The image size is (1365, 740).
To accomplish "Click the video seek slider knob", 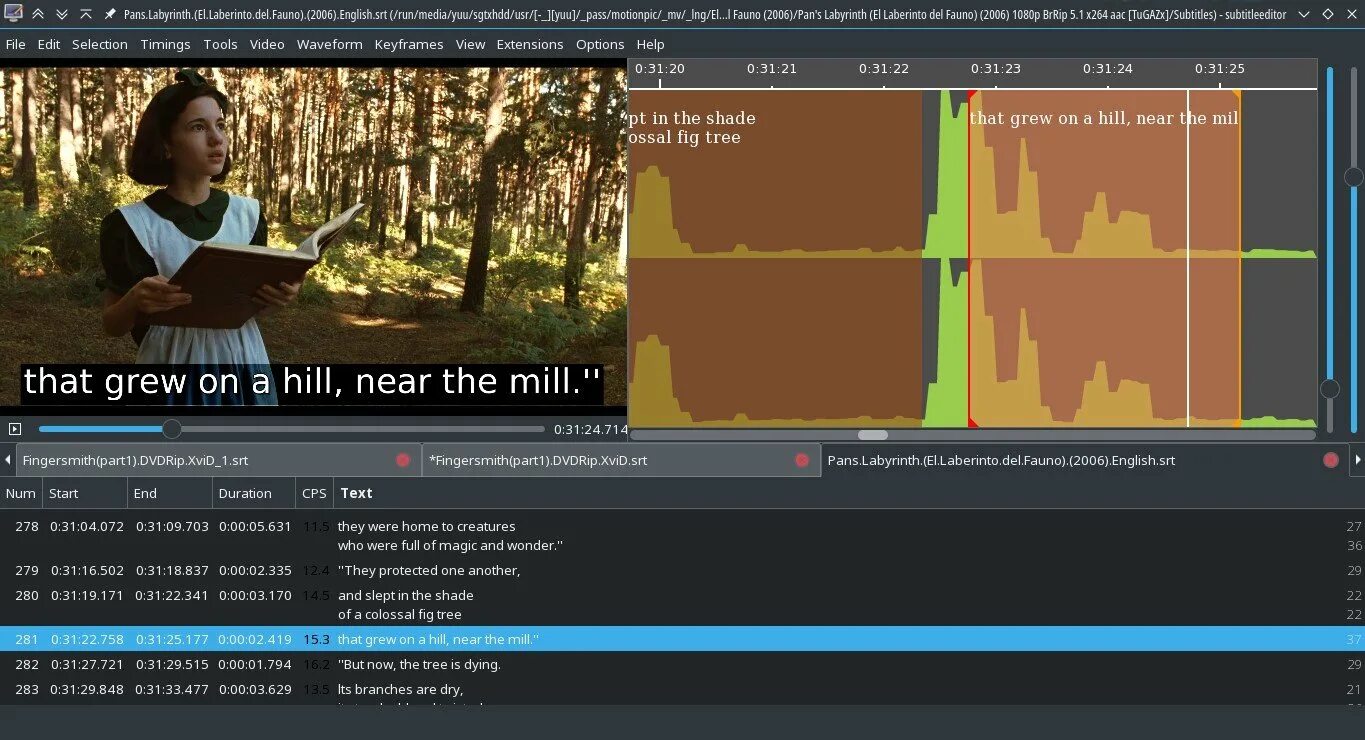I will coord(172,429).
